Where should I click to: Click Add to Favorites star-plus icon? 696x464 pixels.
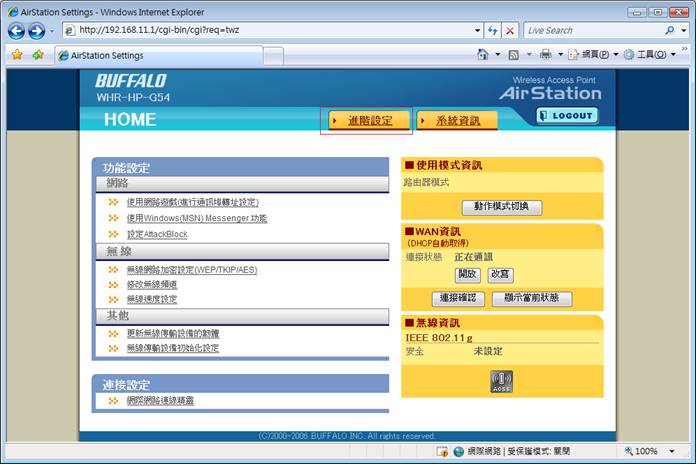[38, 55]
